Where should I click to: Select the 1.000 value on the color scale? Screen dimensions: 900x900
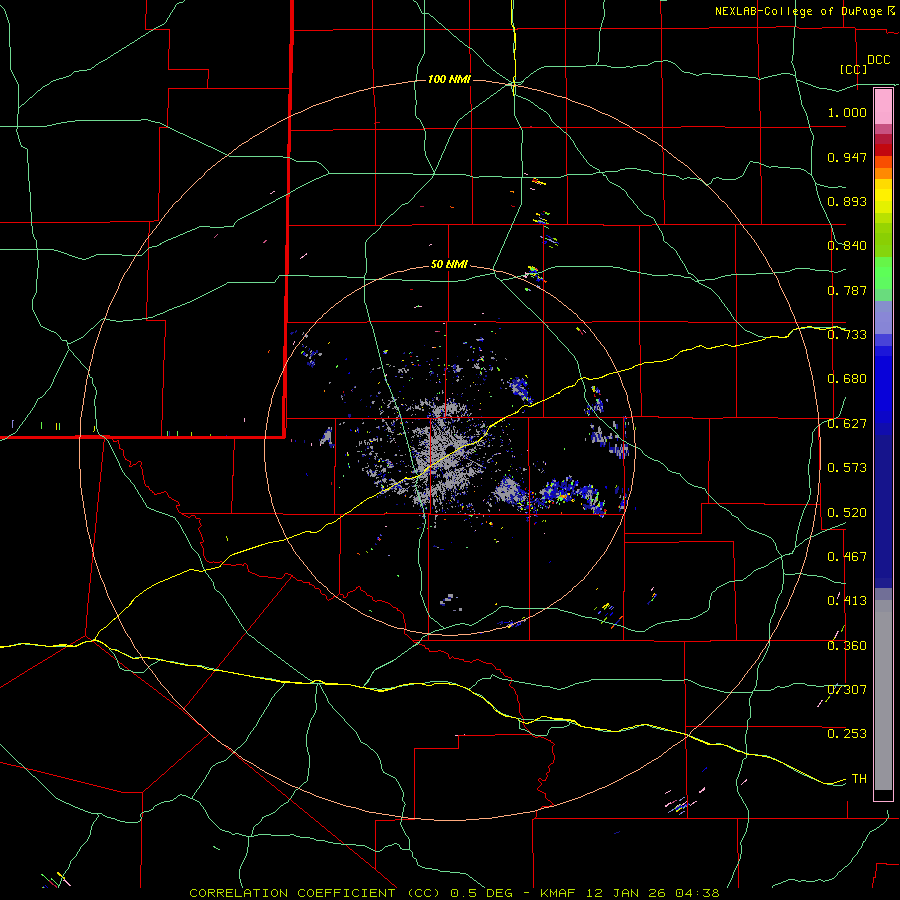point(847,112)
